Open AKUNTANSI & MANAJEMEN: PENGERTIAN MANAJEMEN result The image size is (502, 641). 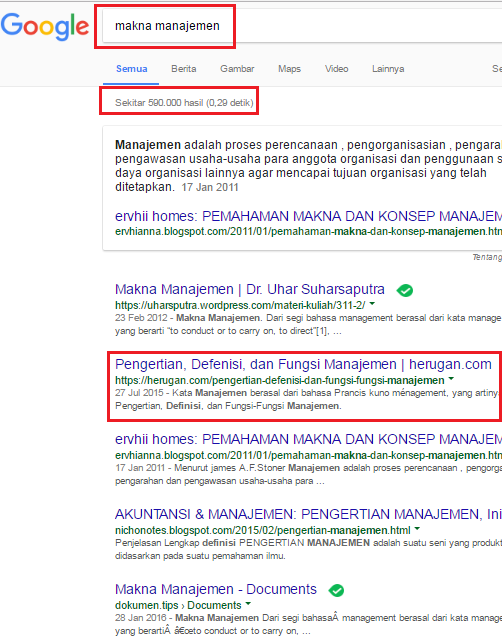pyautogui.click(x=308, y=514)
